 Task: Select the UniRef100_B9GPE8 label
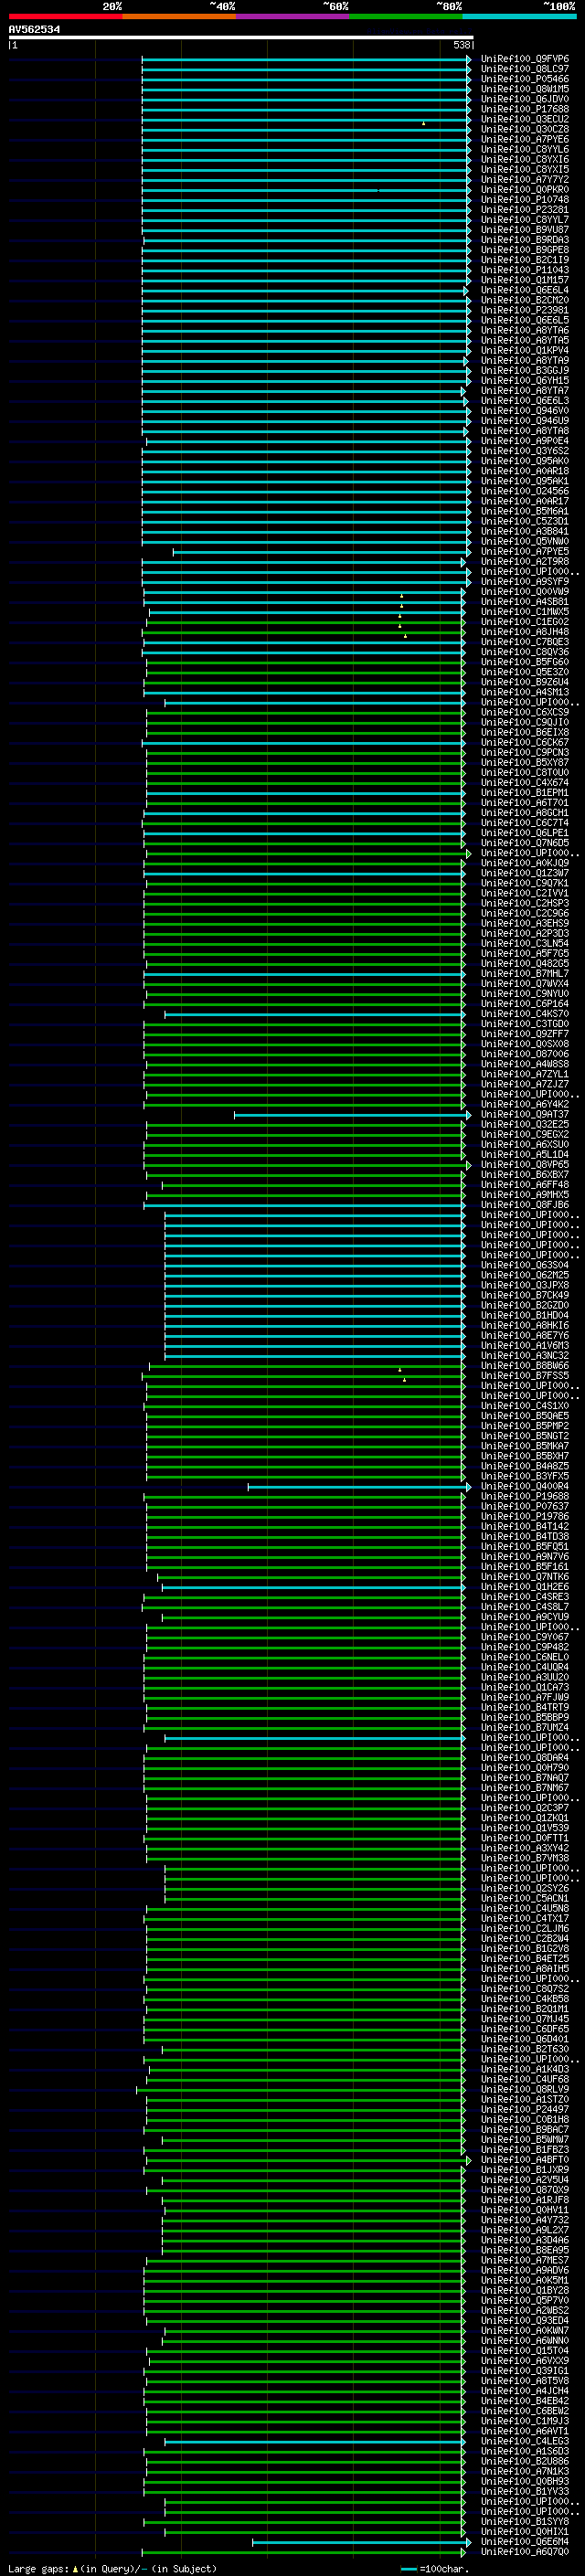pos(524,249)
